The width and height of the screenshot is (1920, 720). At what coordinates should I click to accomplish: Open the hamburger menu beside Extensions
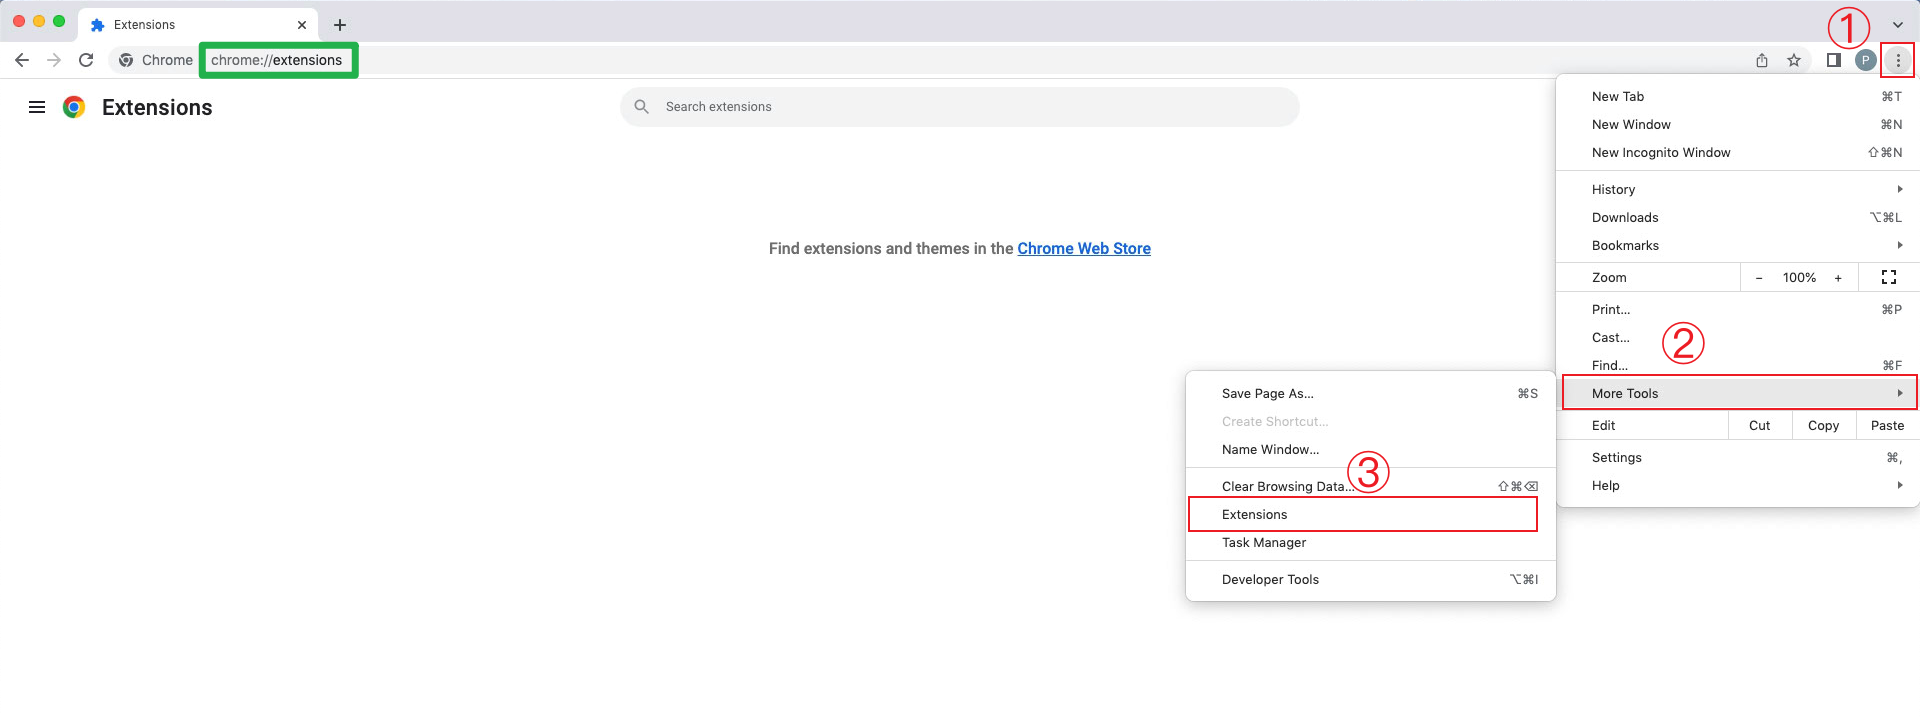(37, 107)
